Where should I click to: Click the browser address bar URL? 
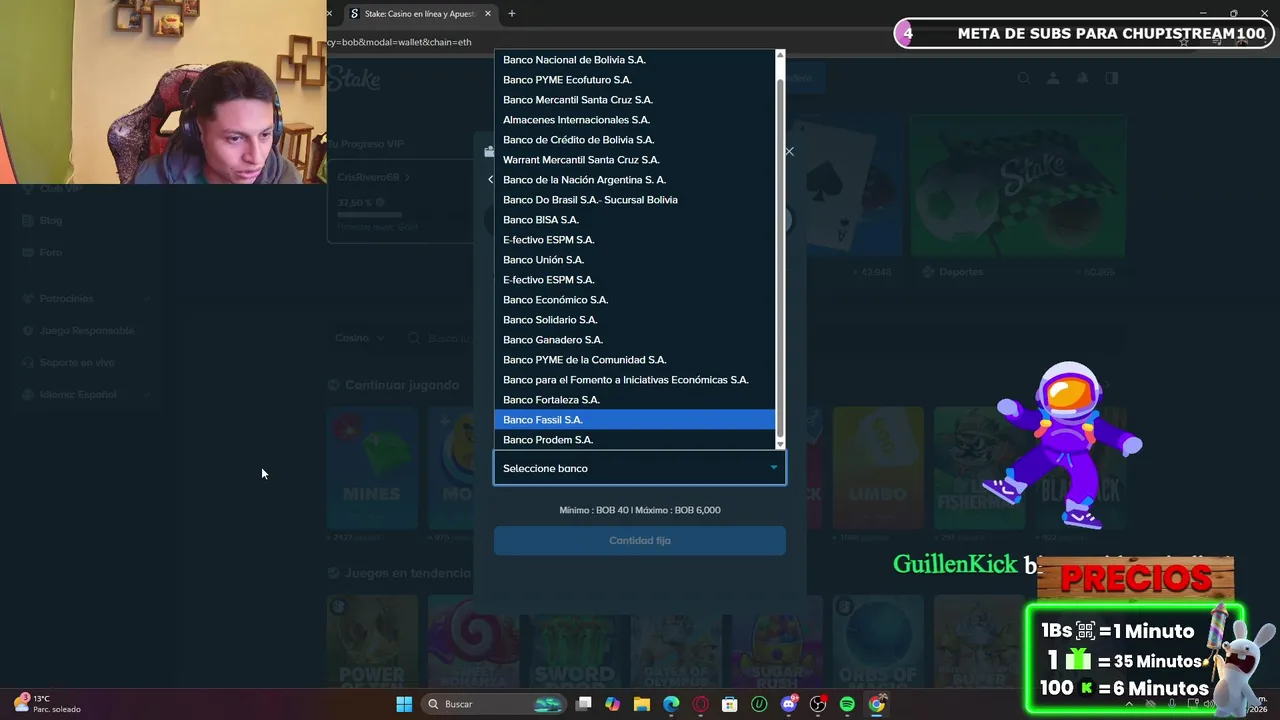click(400, 42)
